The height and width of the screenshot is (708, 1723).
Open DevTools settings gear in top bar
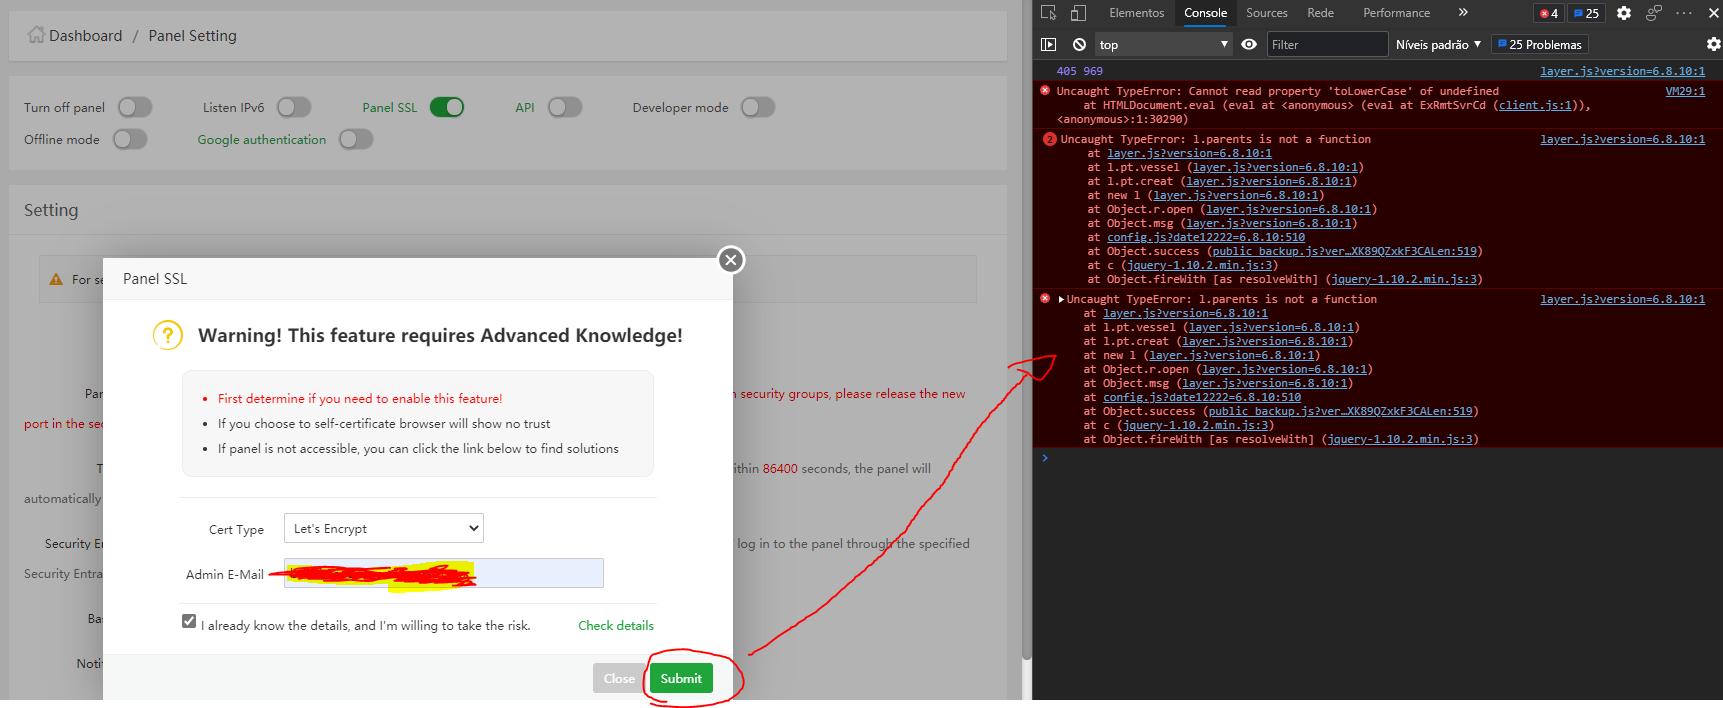coord(1624,13)
